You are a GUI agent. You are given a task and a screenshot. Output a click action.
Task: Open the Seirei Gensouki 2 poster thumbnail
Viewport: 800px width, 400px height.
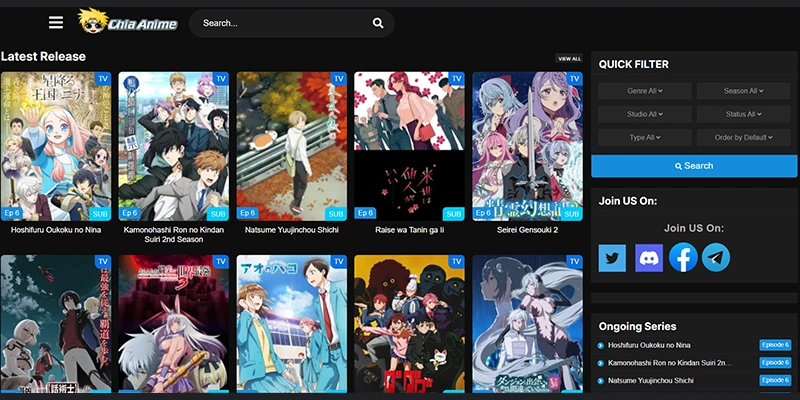pos(527,146)
